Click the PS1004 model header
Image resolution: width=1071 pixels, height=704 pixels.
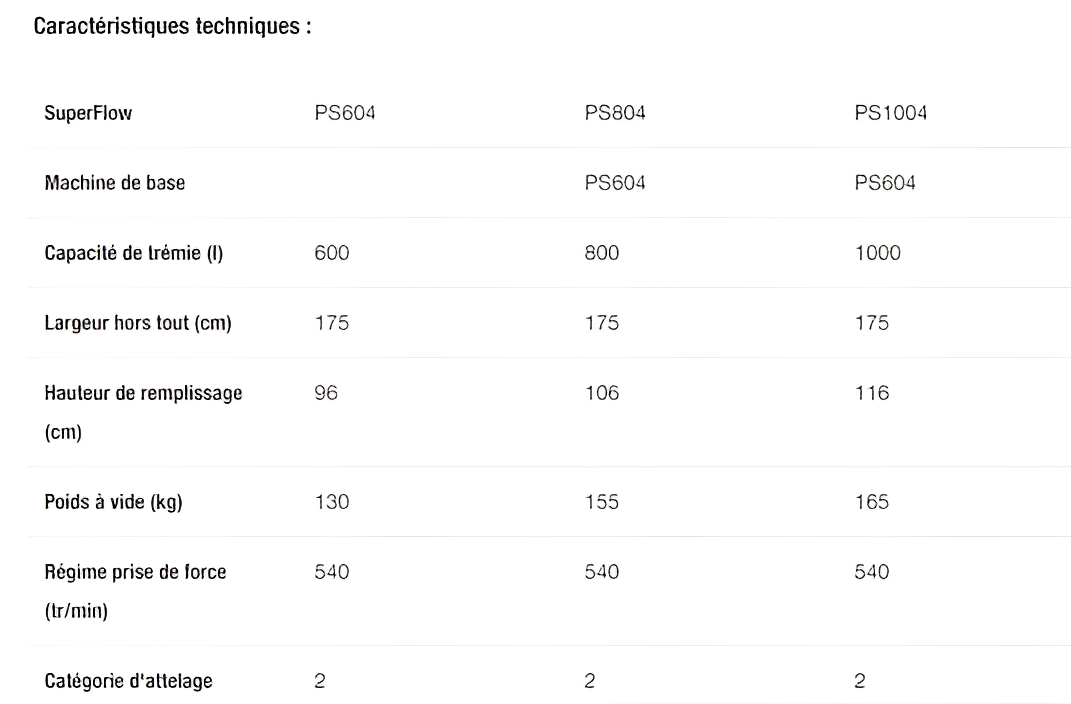coord(891,114)
